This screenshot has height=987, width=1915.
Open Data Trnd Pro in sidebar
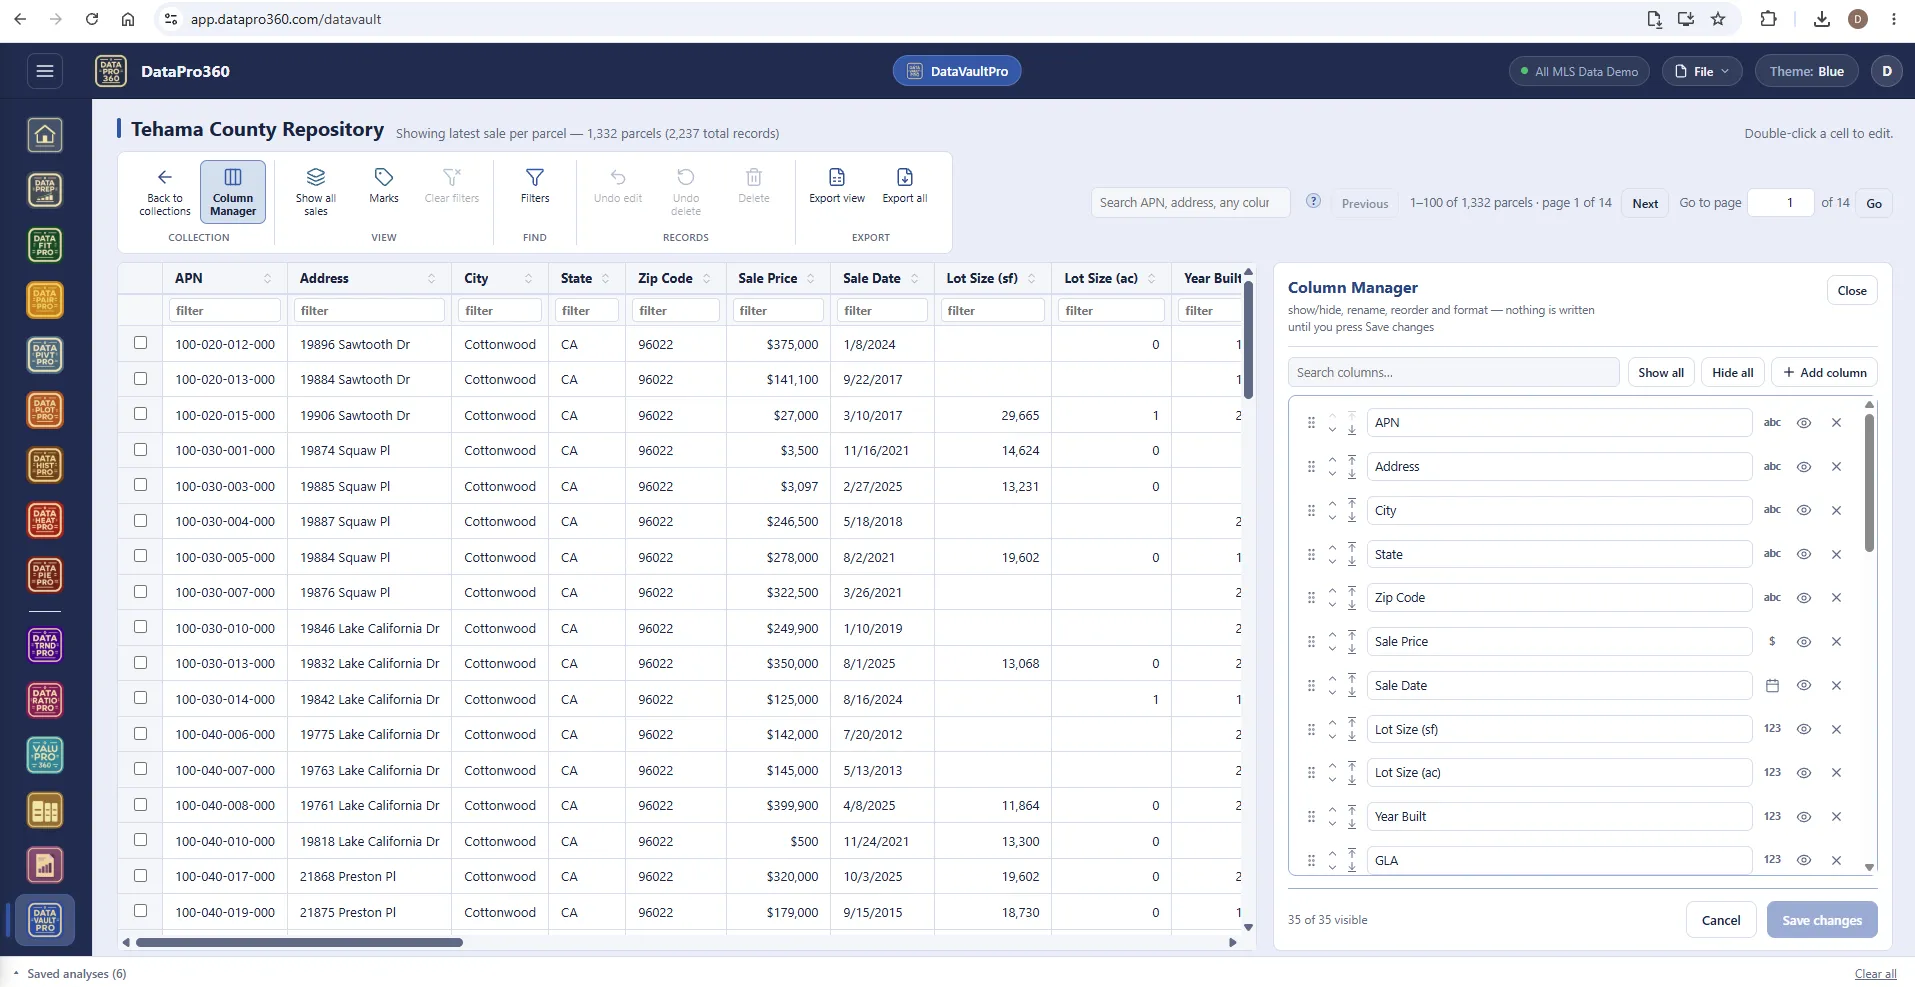pyautogui.click(x=45, y=645)
